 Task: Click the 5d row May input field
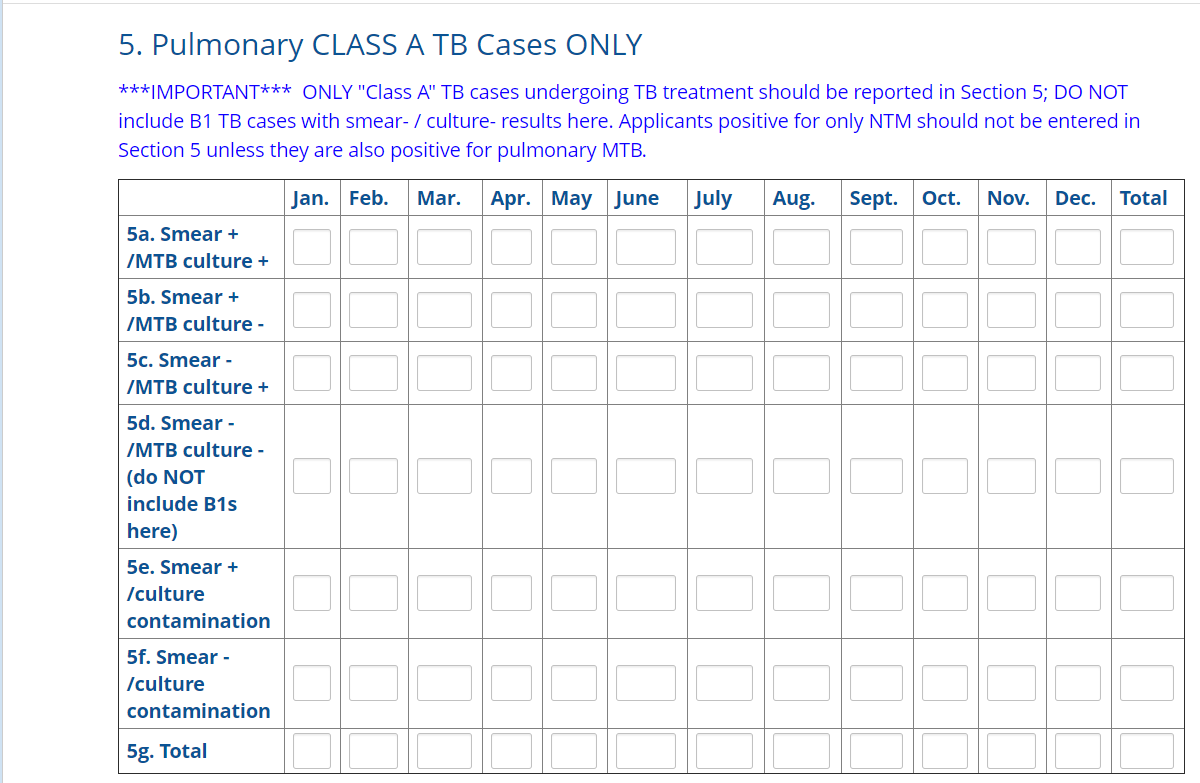click(x=573, y=476)
